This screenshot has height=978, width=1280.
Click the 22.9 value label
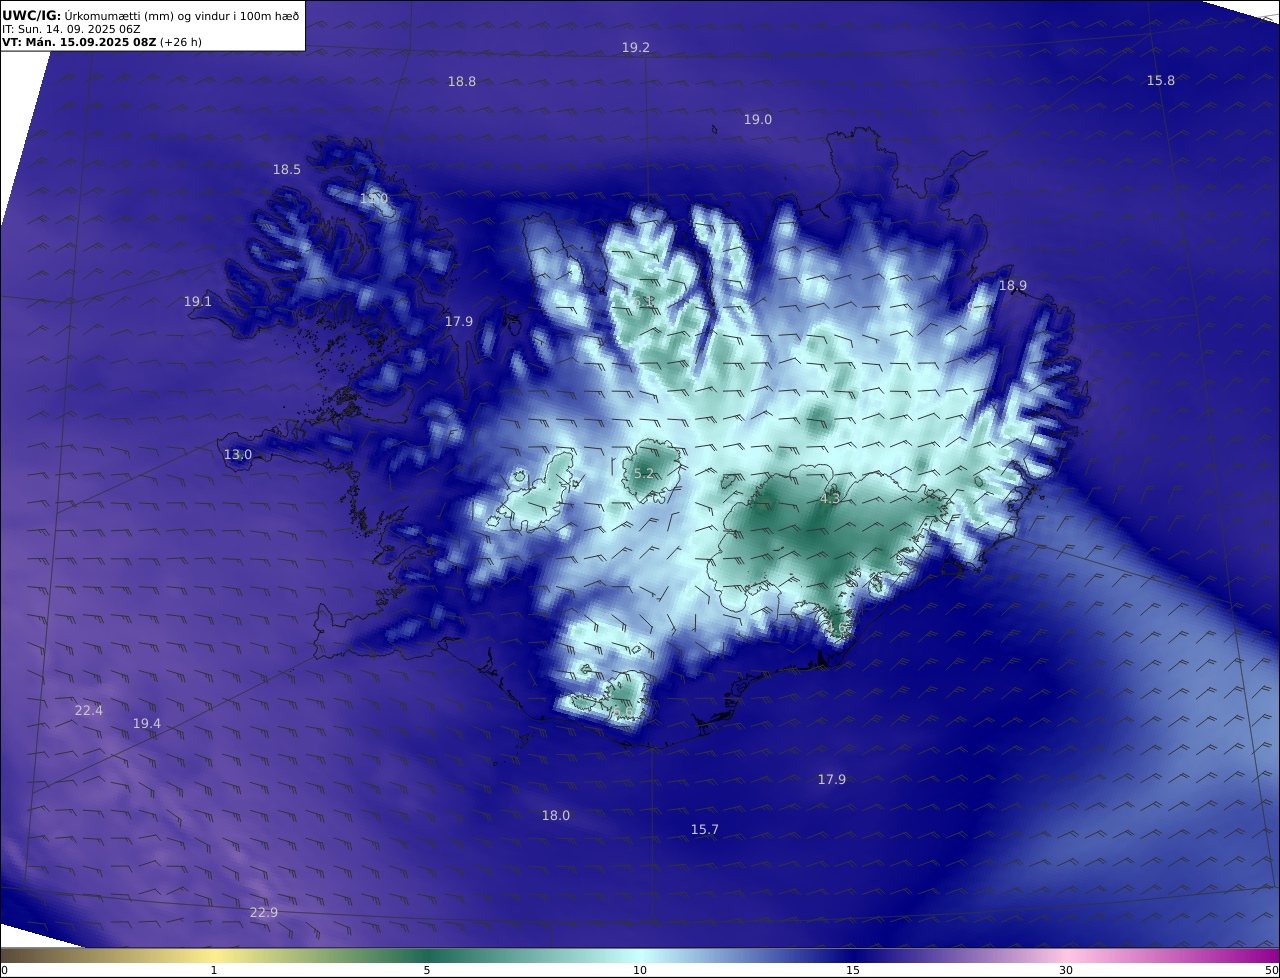click(x=264, y=912)
